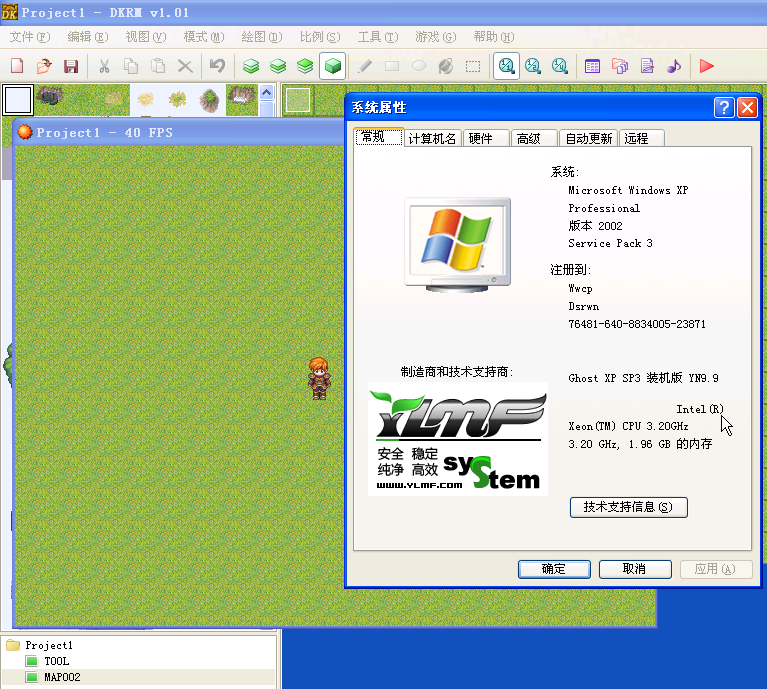Click the Delete X icon

pyautogui.click(x=185, y=66)
